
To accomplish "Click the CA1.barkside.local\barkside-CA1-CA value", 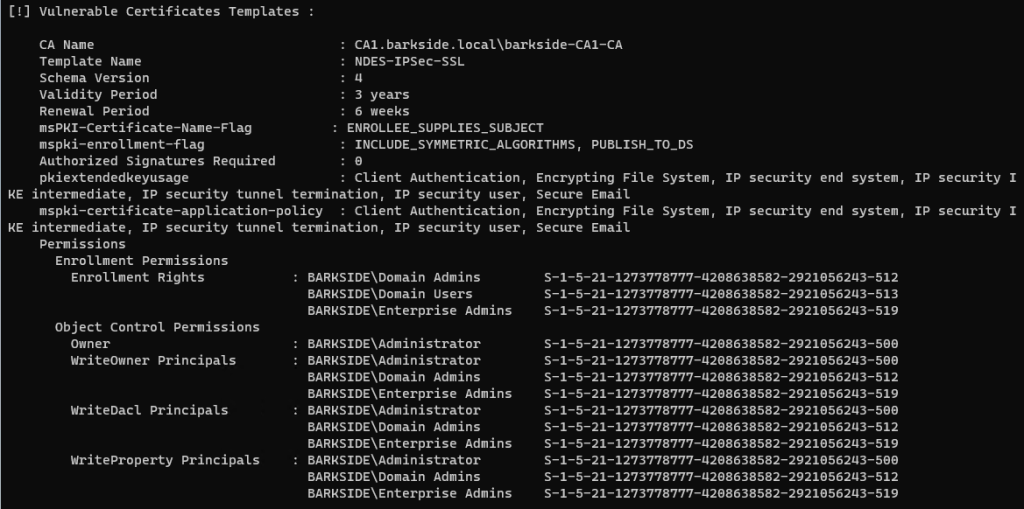I will click(495, 45).
